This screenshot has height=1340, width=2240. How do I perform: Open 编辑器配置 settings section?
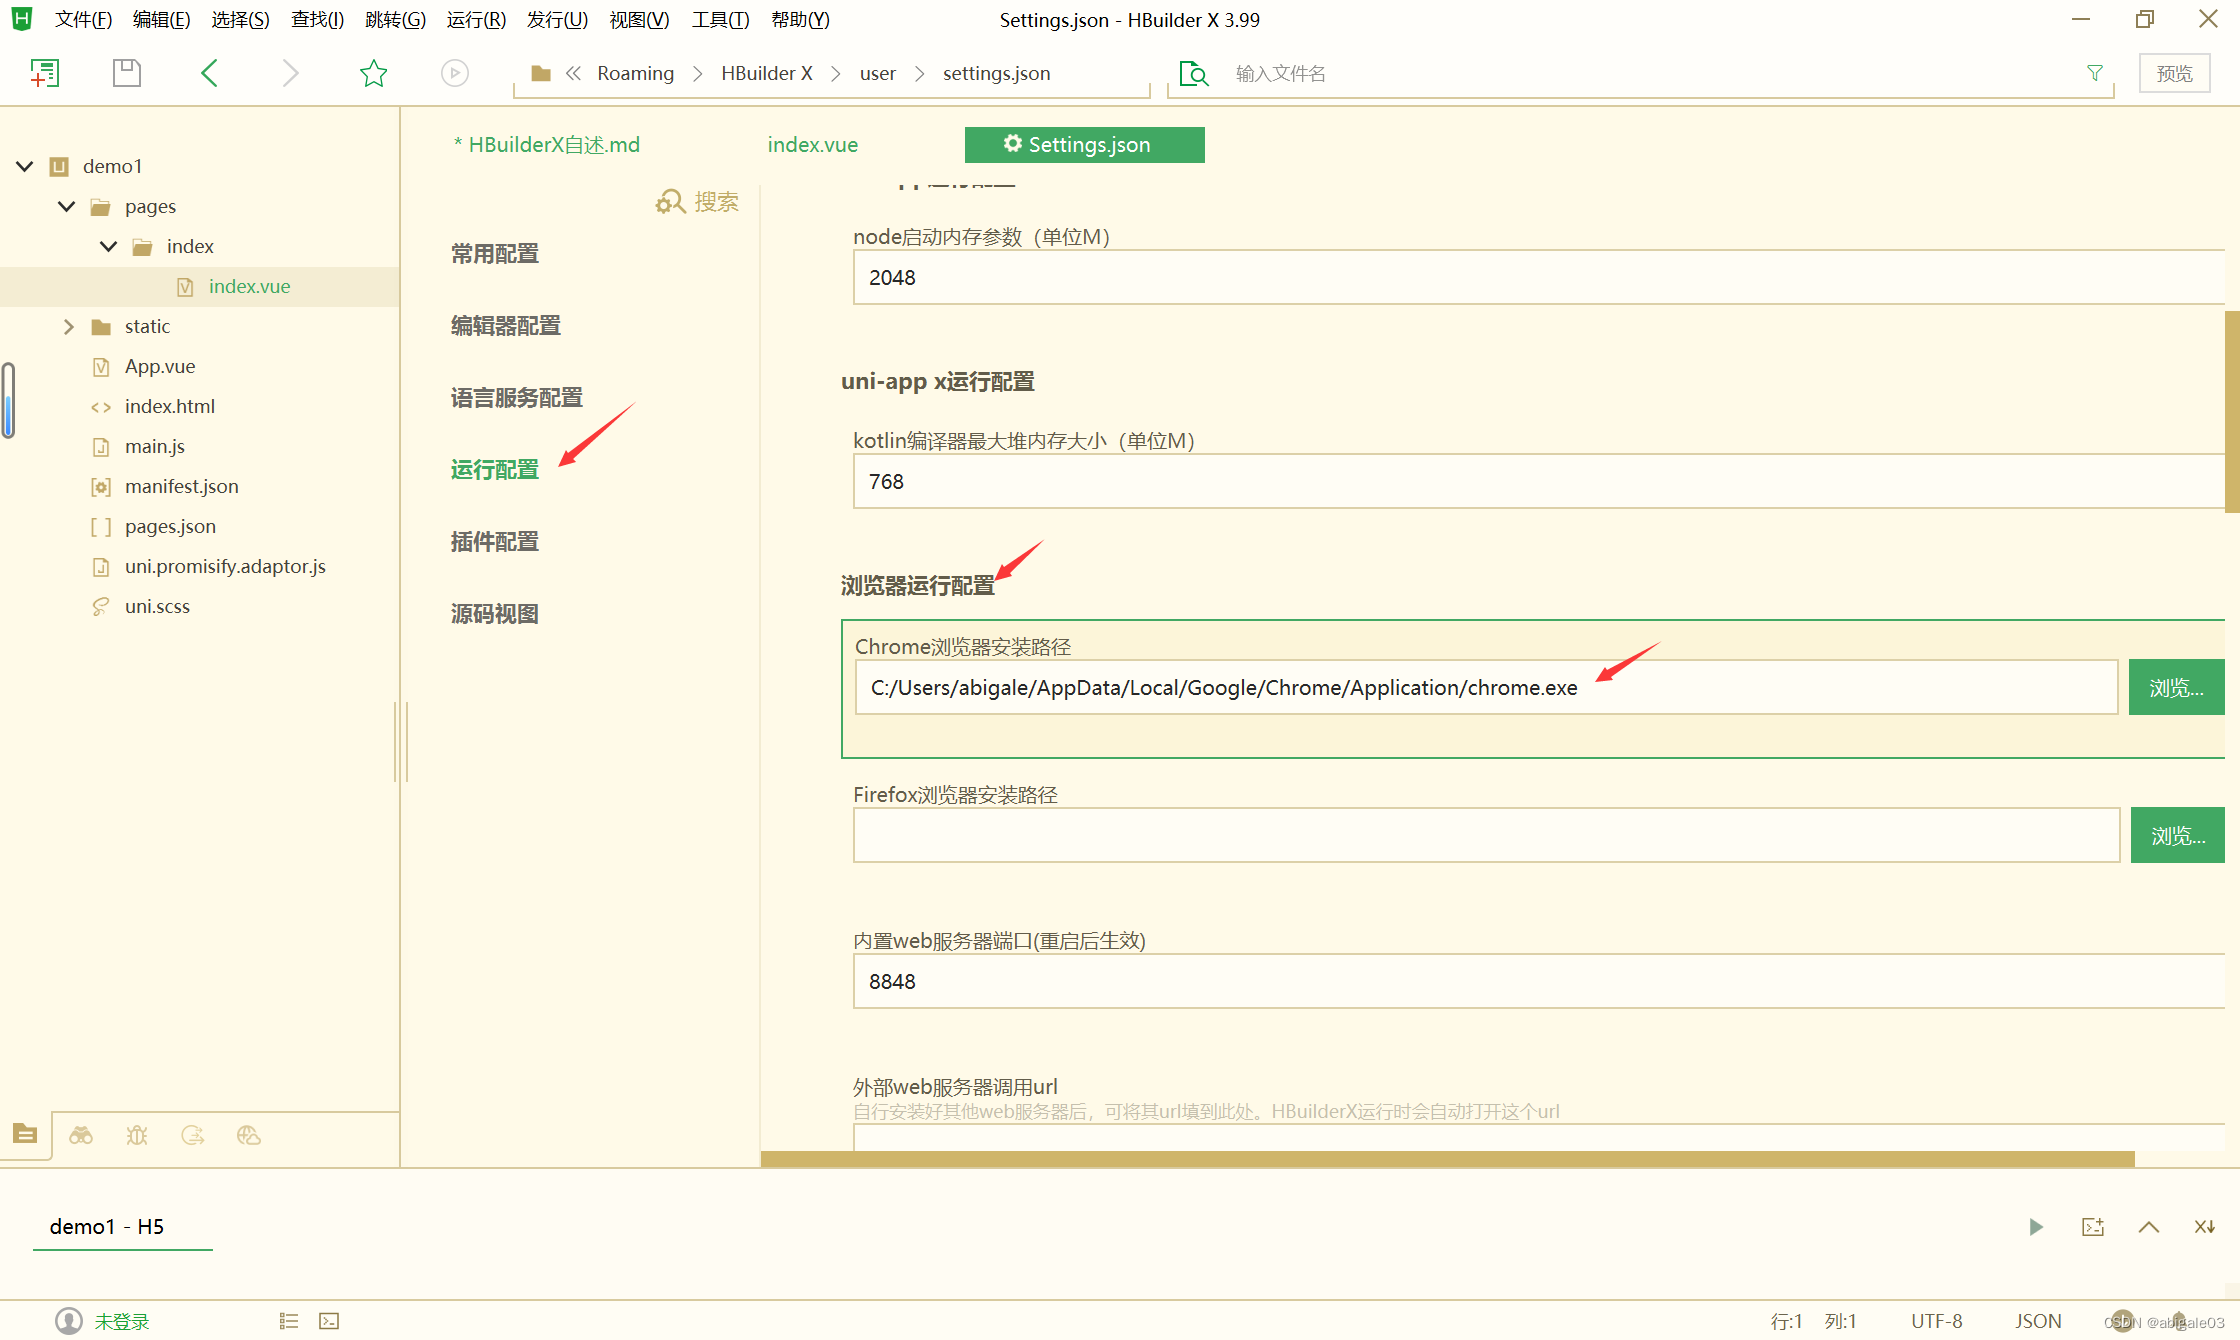pos(505,326)
